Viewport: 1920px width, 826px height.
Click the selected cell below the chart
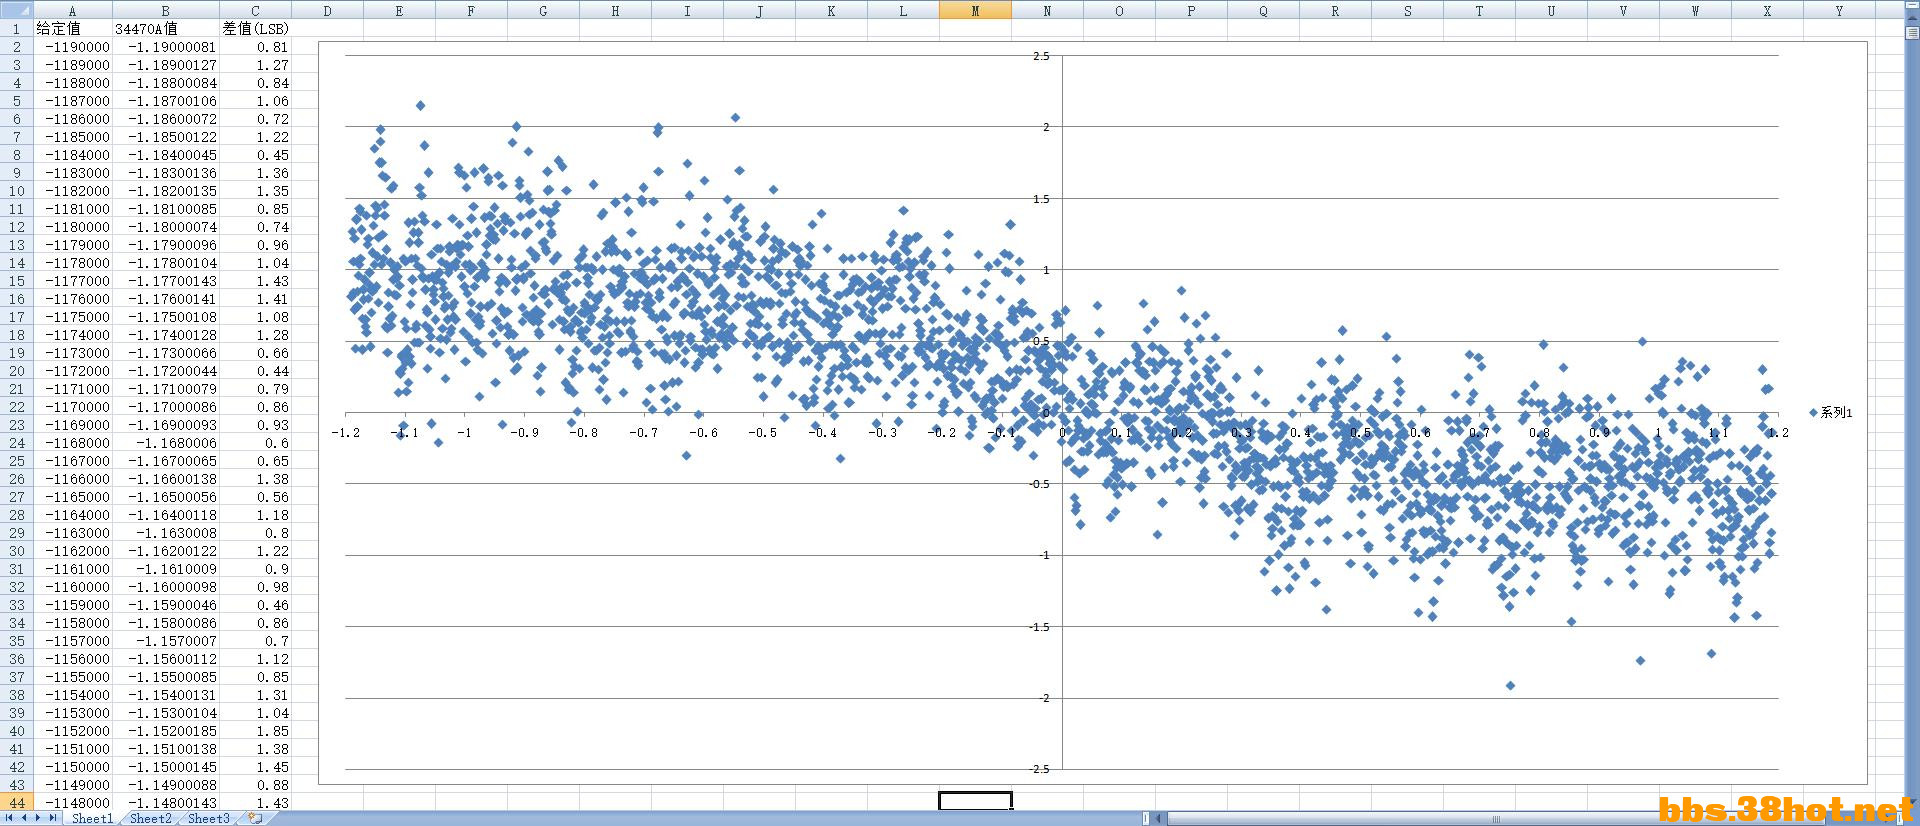coord(975,801)
